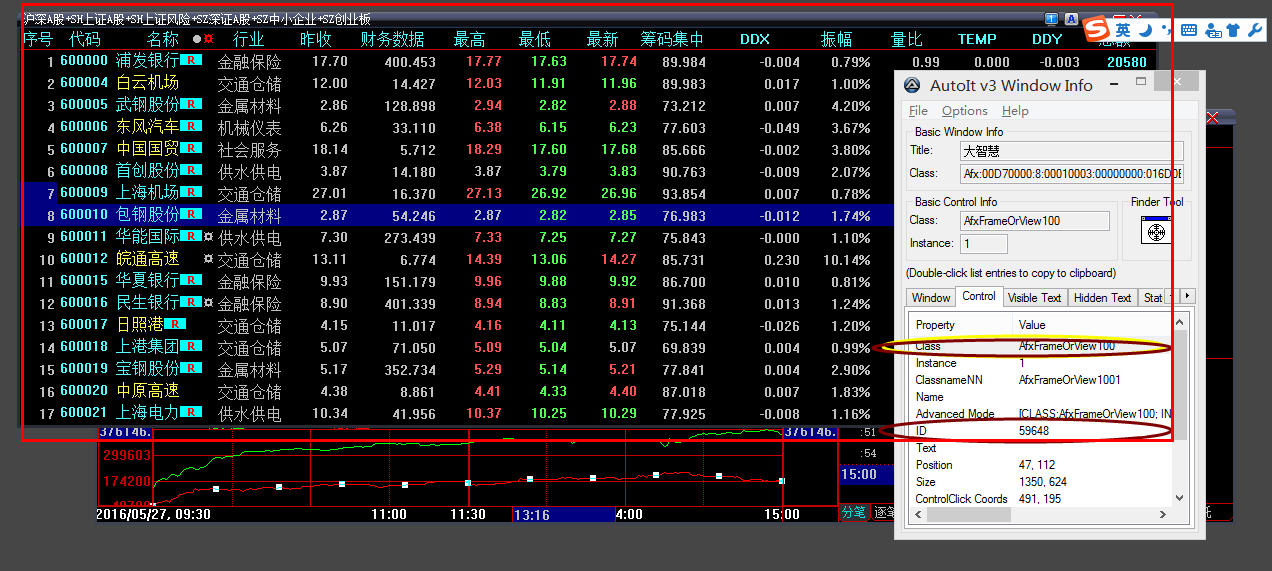Click the R badge next to 首创股份
This screenshot has width=1272, height=571.
click(192, 171)
